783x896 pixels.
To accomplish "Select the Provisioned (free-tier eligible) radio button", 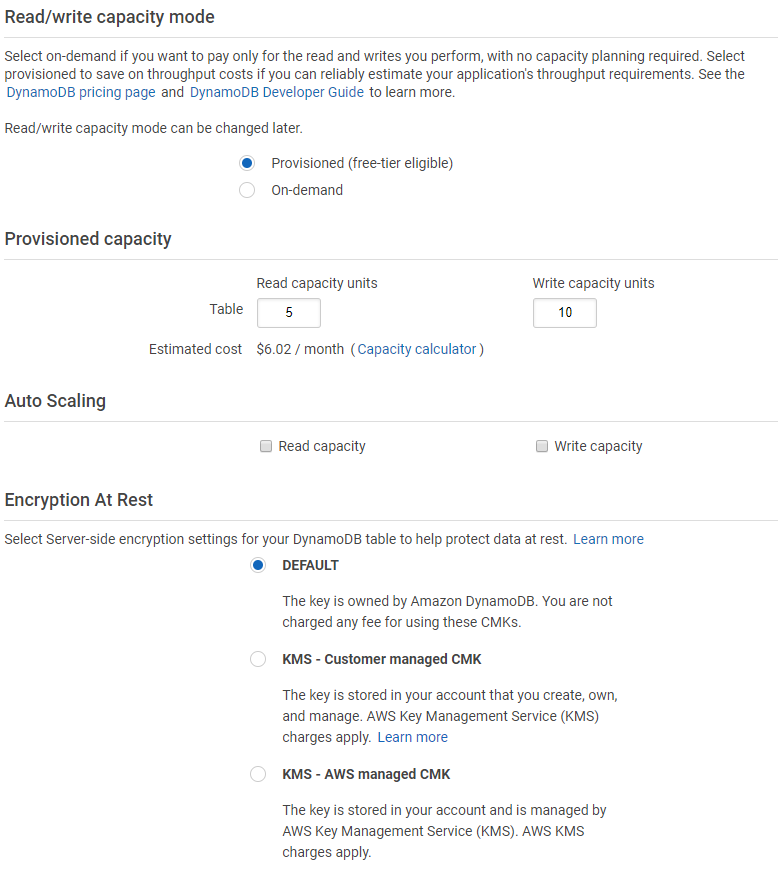I will coord(247,163).
